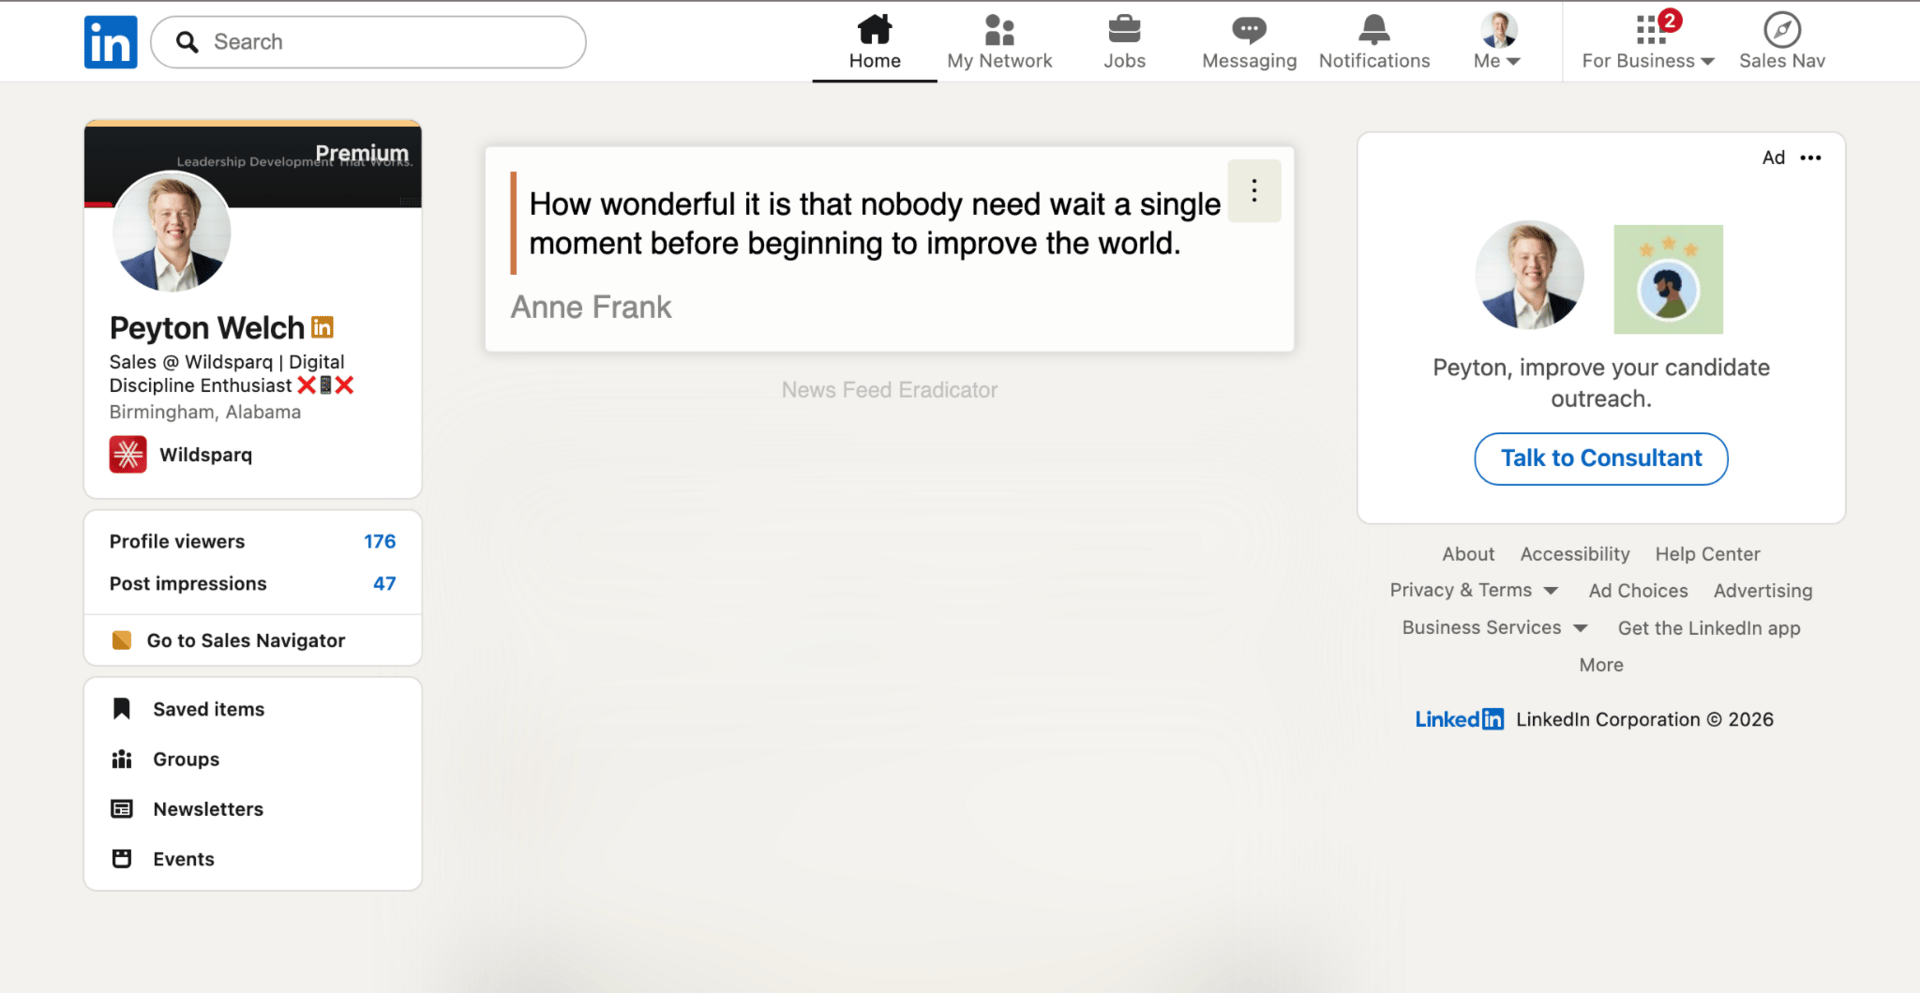Click the More footer link

pos(1601,665)
